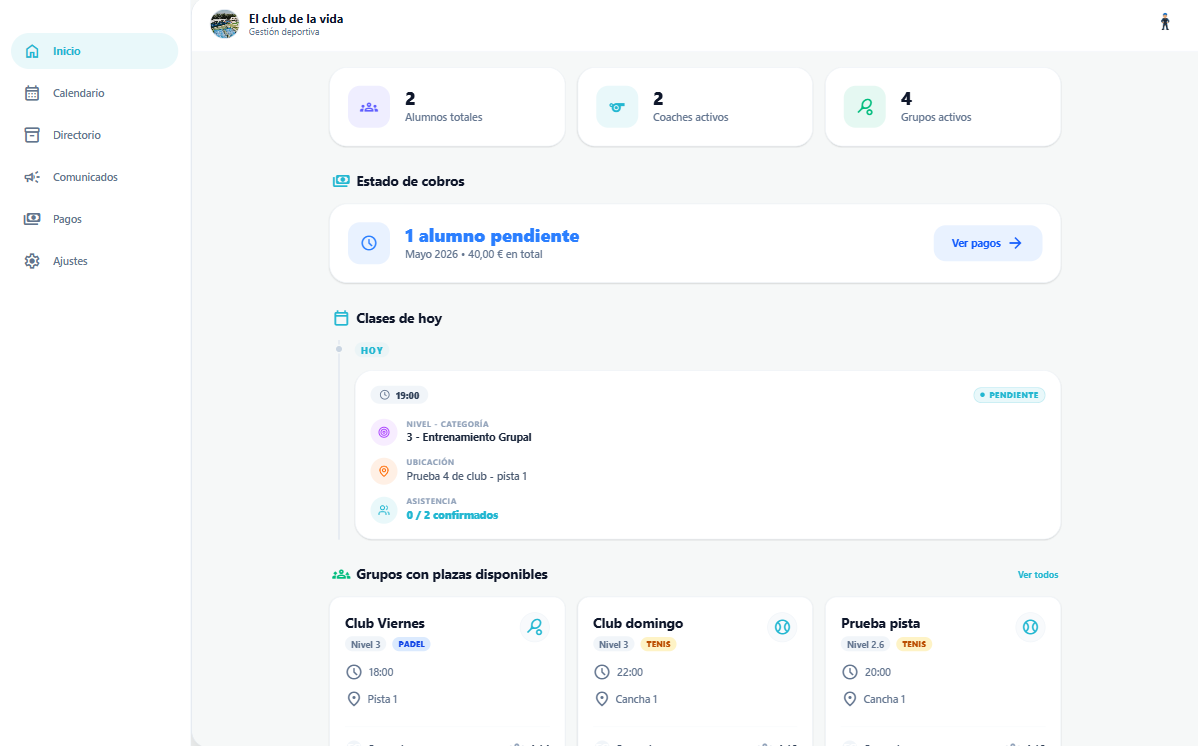The image size is (1198, 746).
Task: Click the tennis ball icon on Prueba pista
Action: click(1031, 627)
